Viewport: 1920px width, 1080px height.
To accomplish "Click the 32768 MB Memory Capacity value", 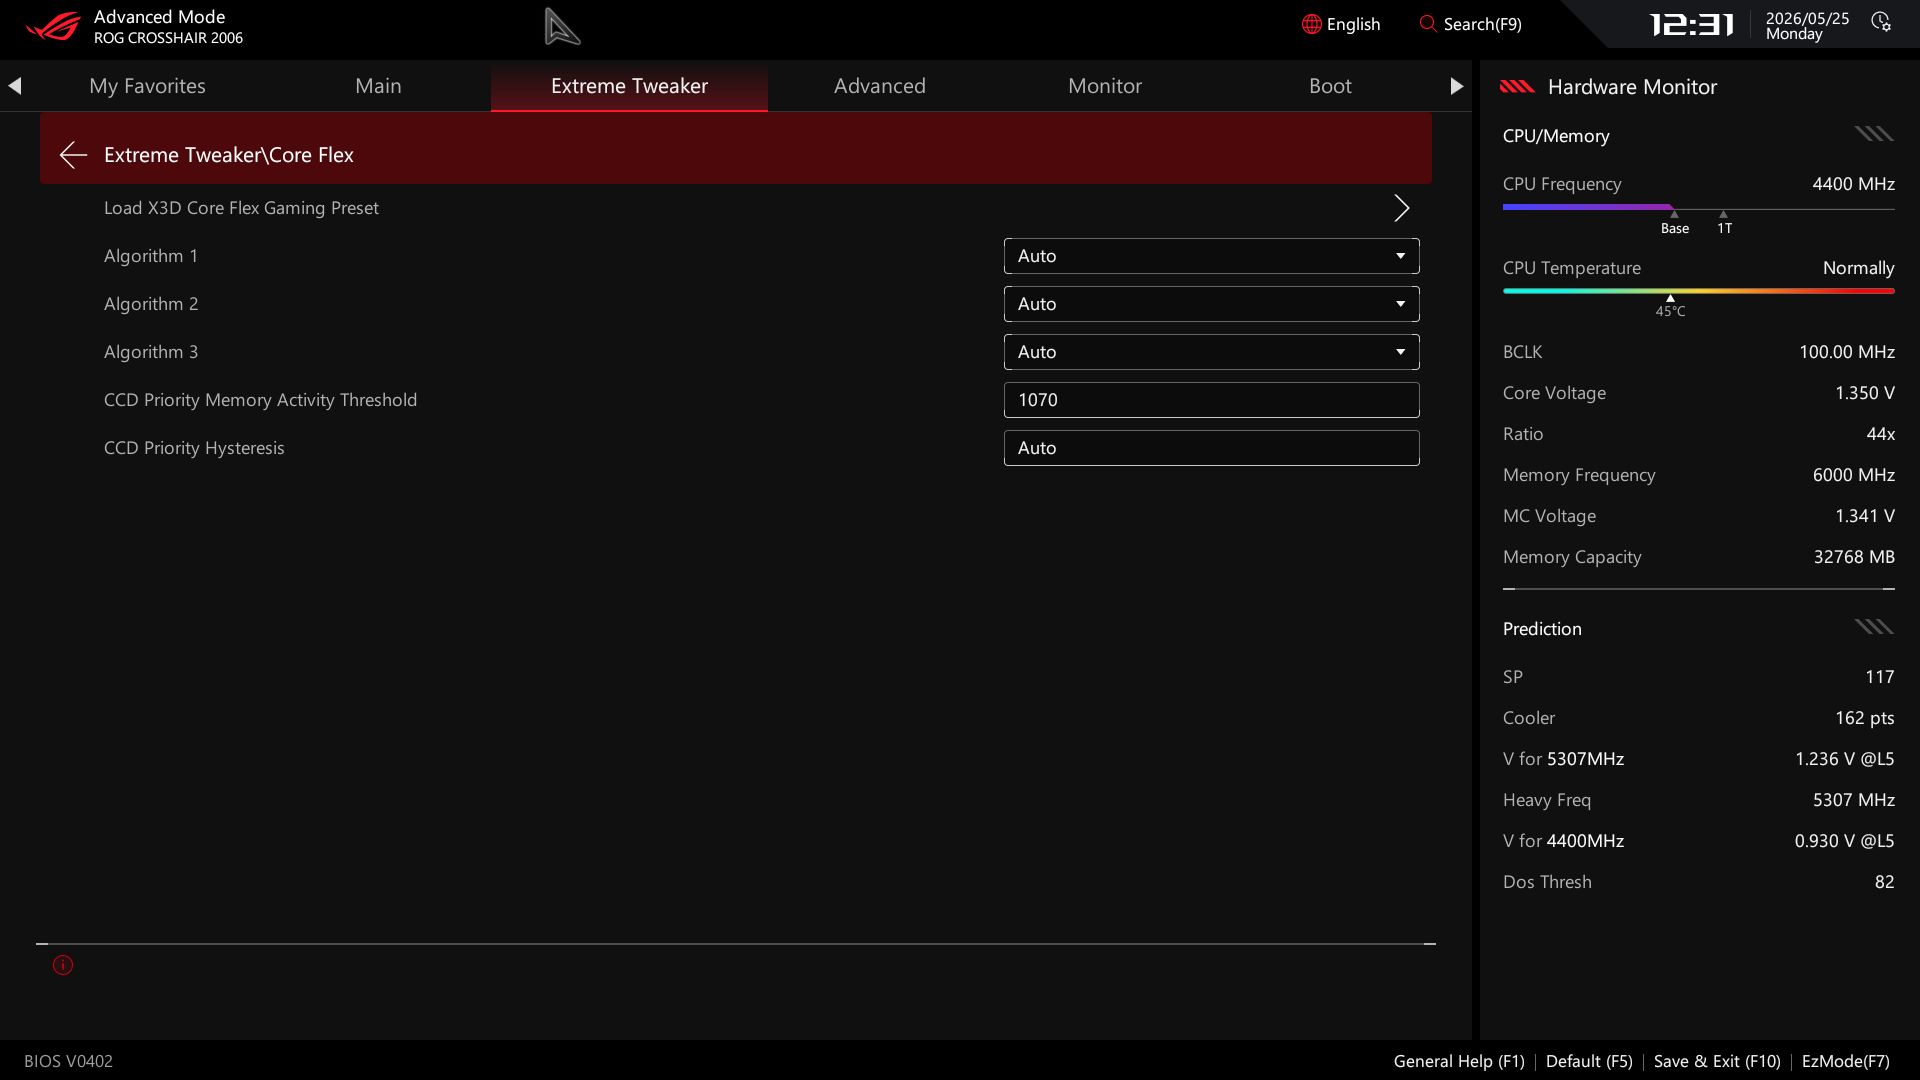I will [x=1854, y=557].
